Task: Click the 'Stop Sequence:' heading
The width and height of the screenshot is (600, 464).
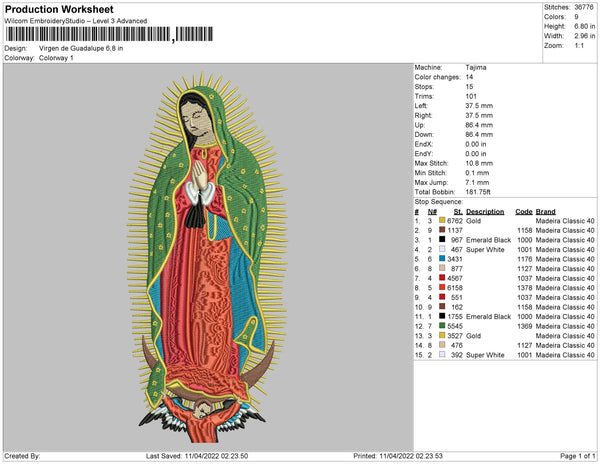Action: point(439,202)
